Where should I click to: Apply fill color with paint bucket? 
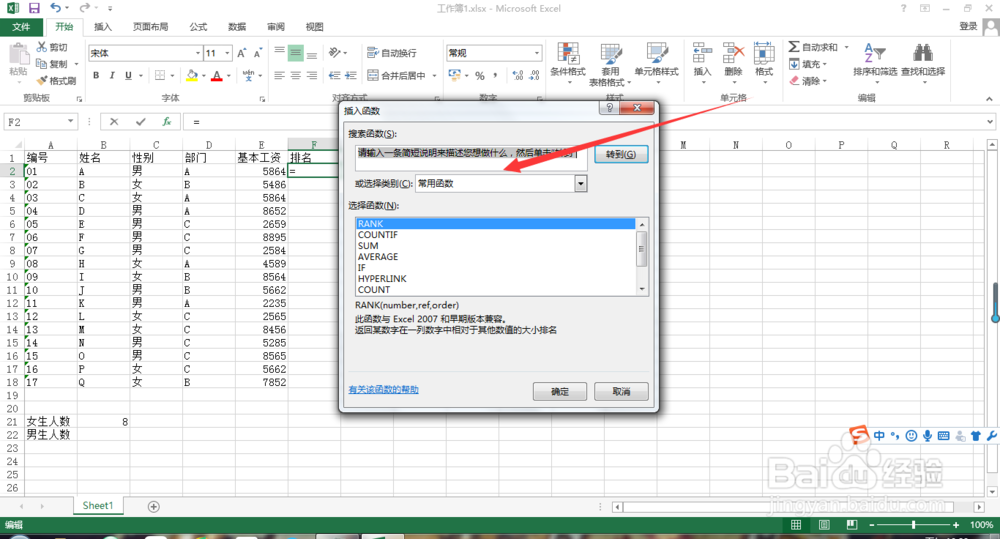(191, 75)
